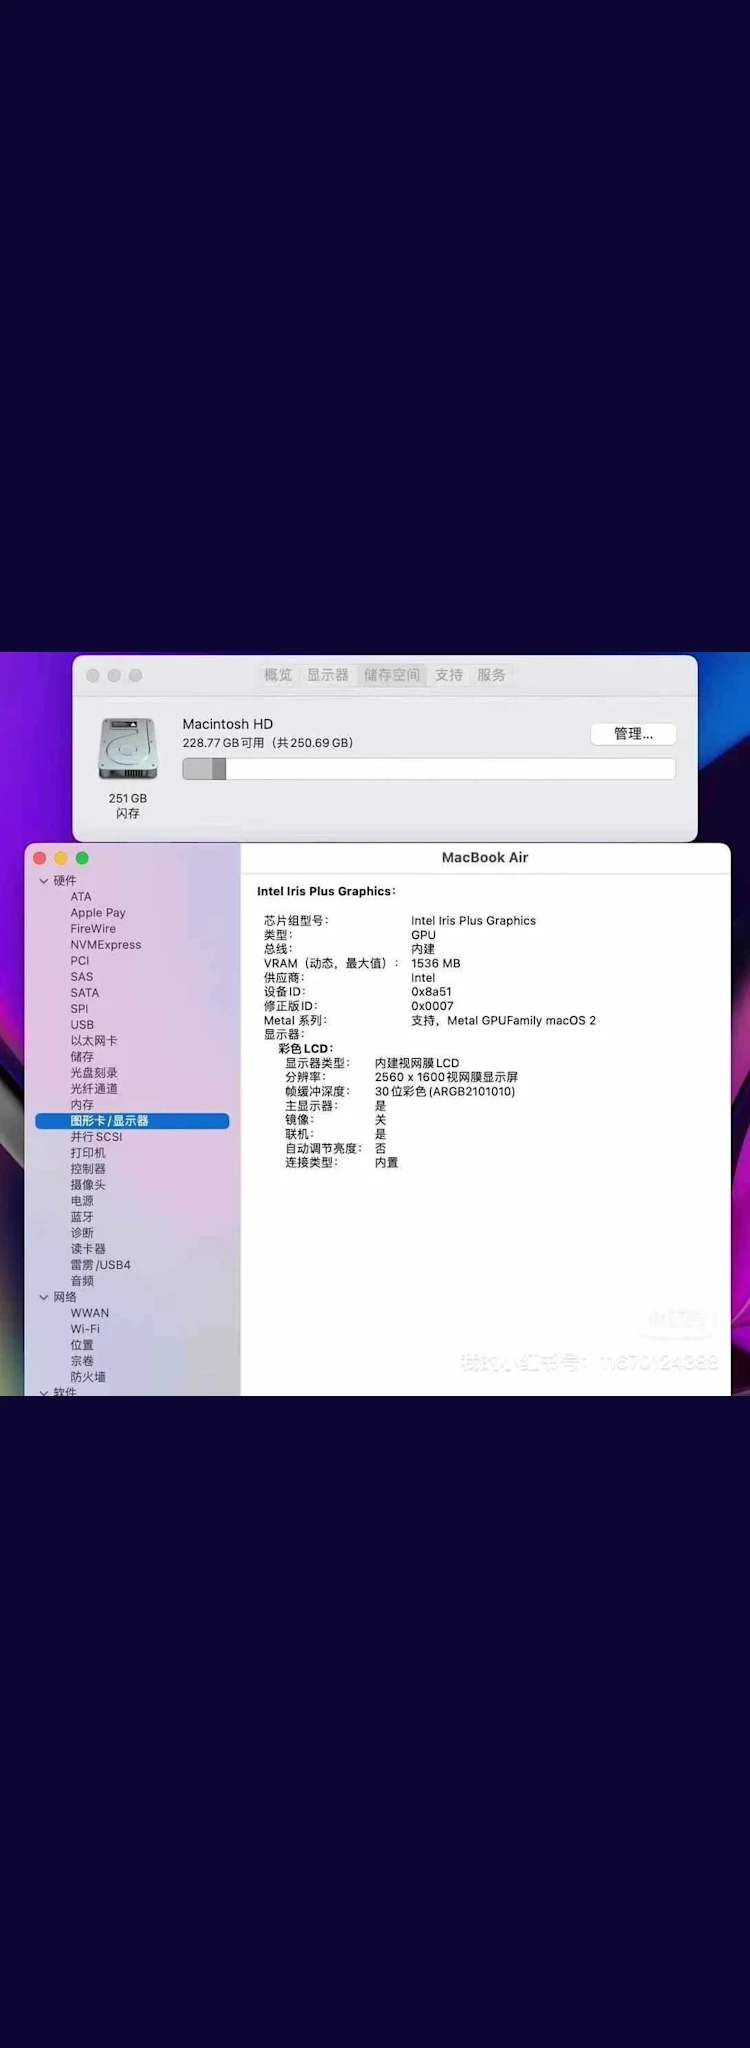Select 打印机 printers in the sidebar

click(x=88, y=1153)
